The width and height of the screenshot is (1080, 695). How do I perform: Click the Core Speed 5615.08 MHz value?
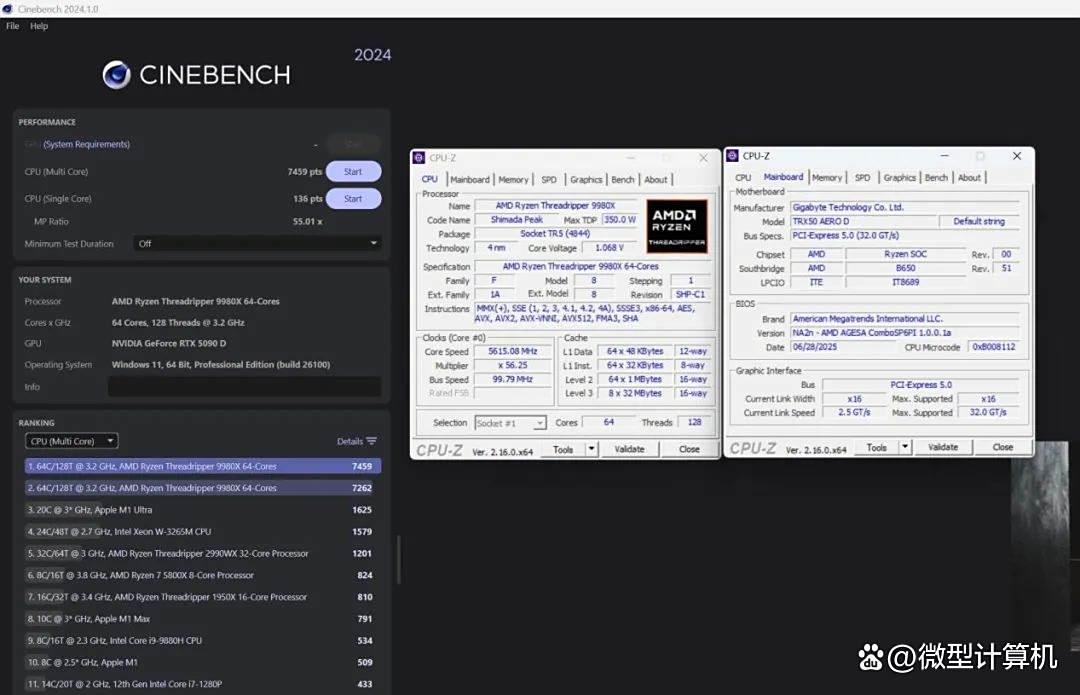point(512,351)
